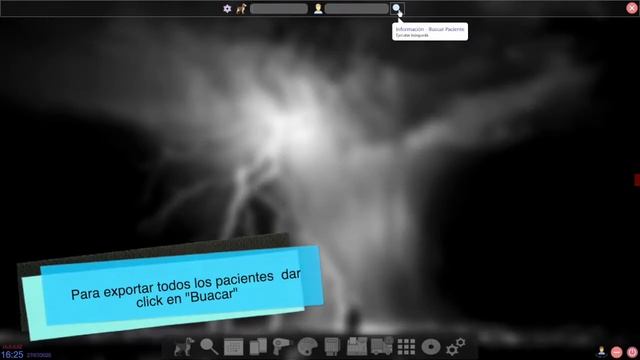Click the user avatar icon at bottom right

tap(602, 351)
